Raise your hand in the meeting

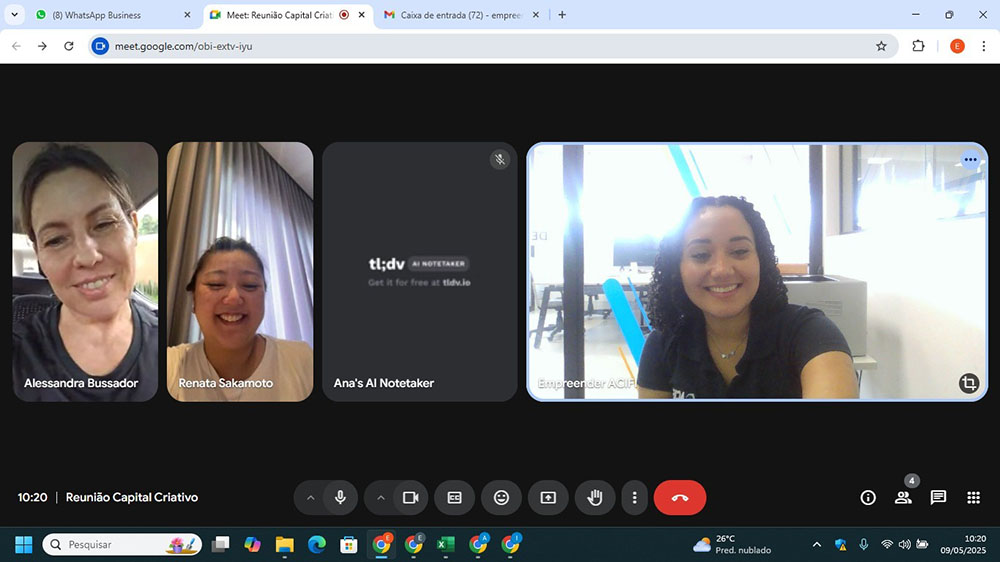click(595, 497)
